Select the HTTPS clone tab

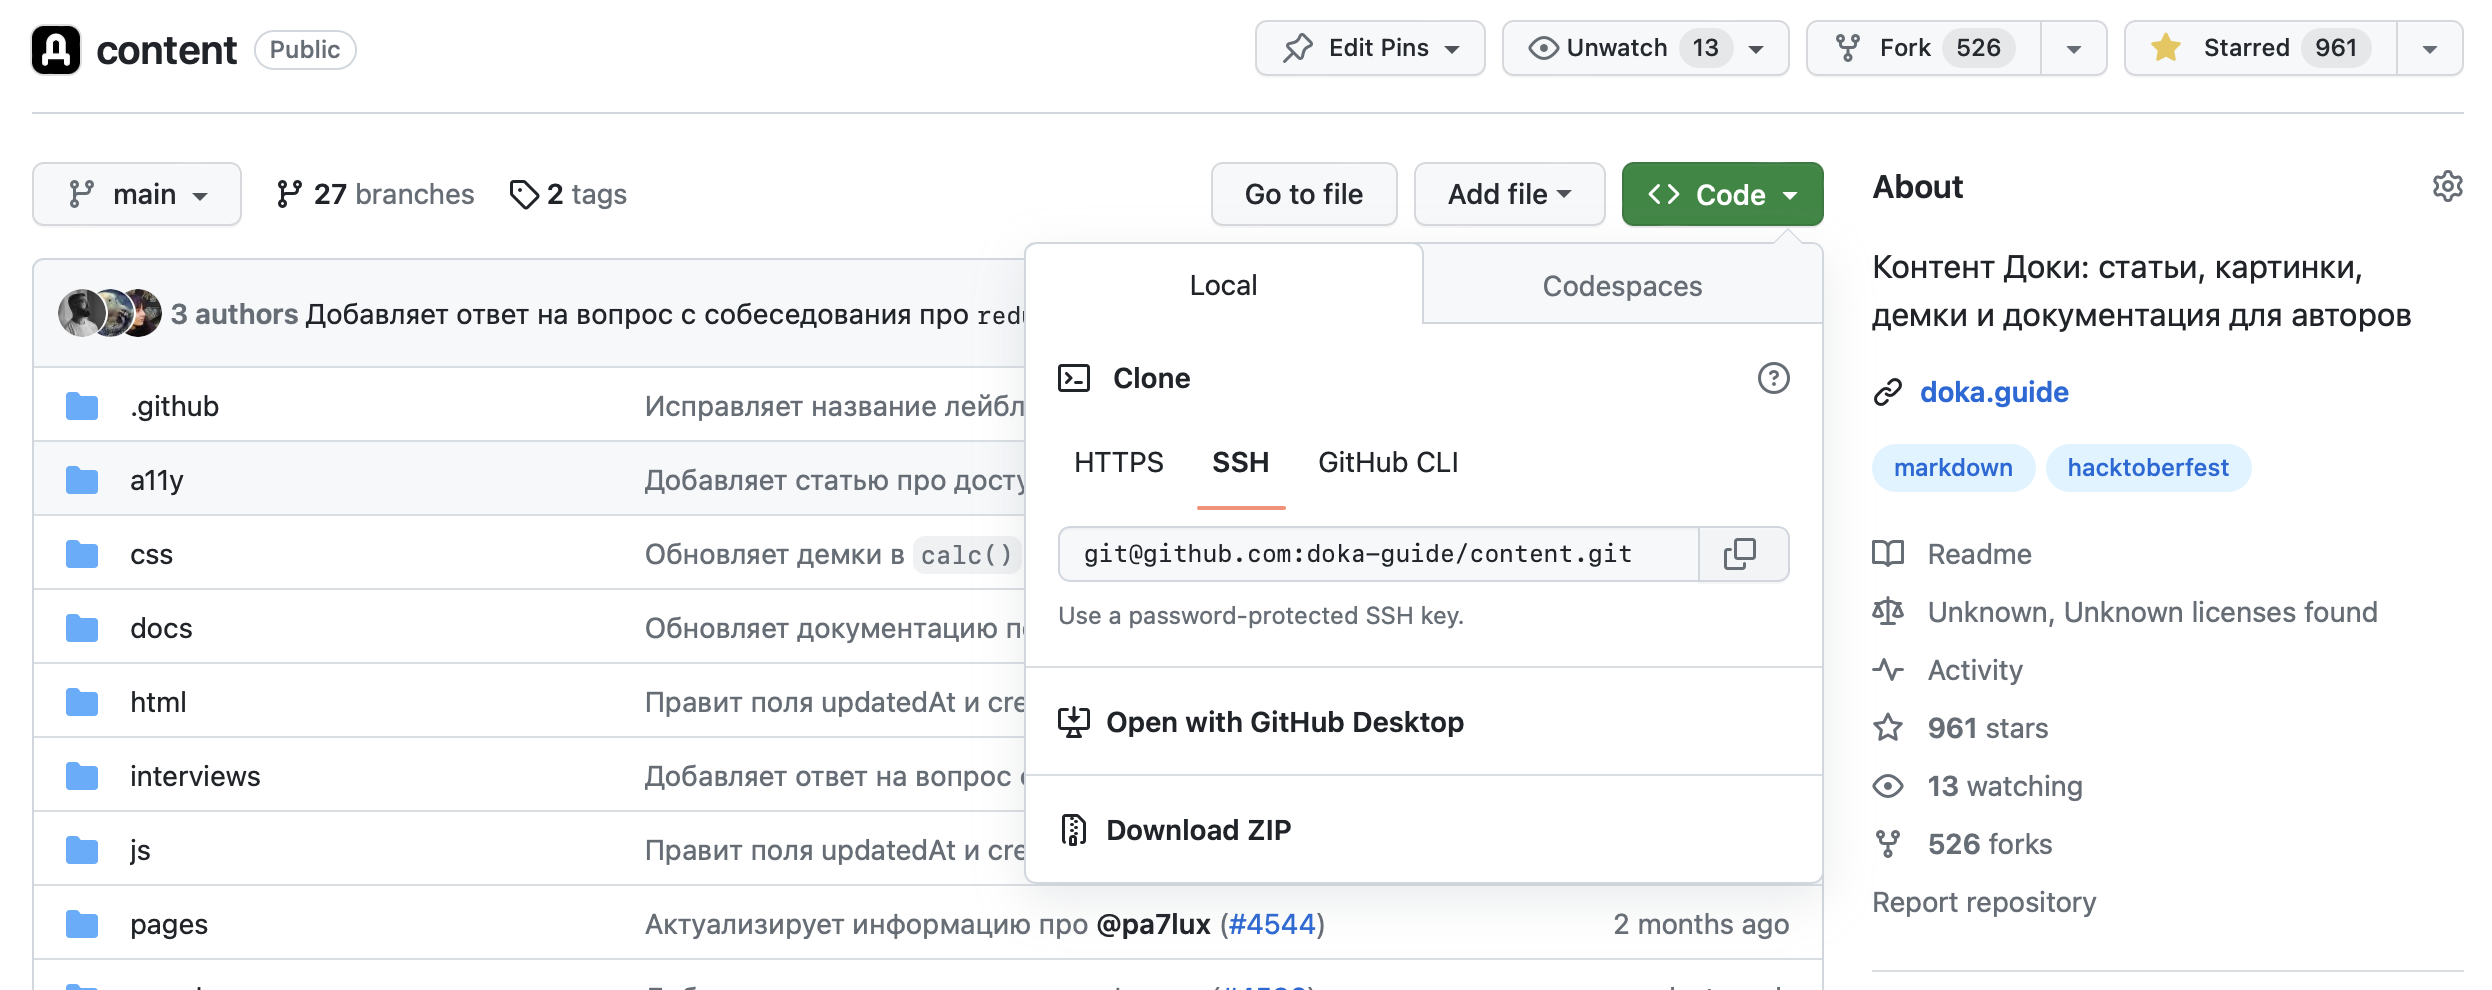(1118, 462)
